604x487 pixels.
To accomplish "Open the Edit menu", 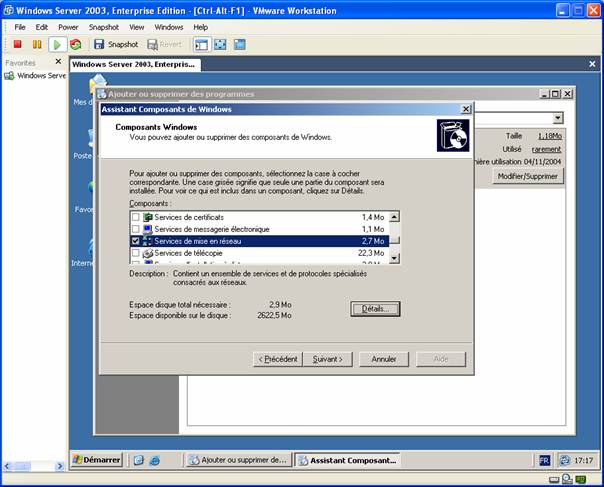I will [x=42, y=27].
